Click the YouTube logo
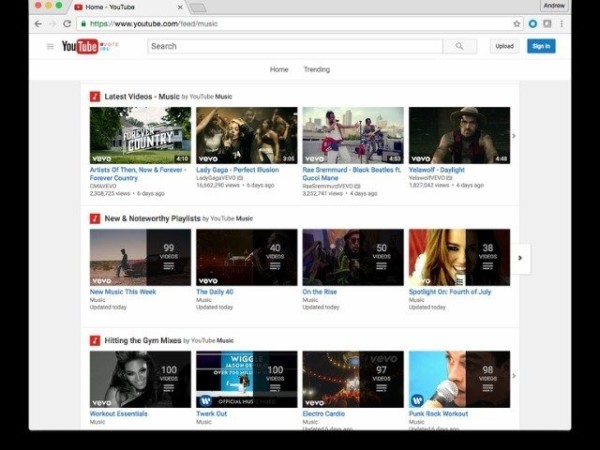 tap(80, 46)
